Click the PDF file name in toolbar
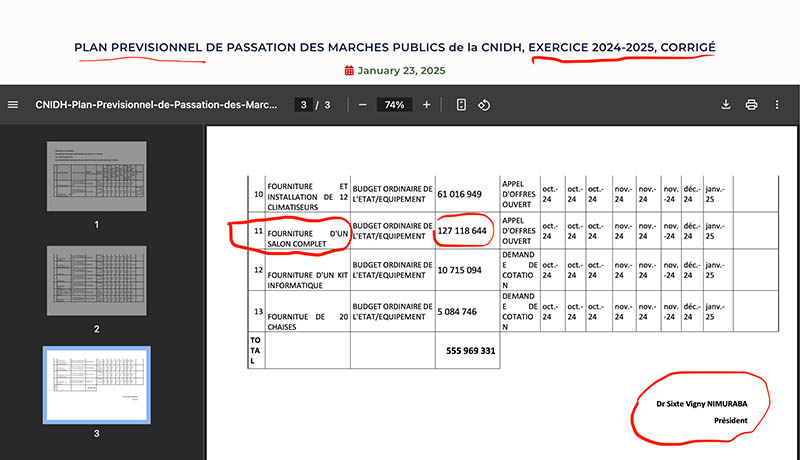The height and width of the screenshot is (460, 800). click(x=156, y=105)
